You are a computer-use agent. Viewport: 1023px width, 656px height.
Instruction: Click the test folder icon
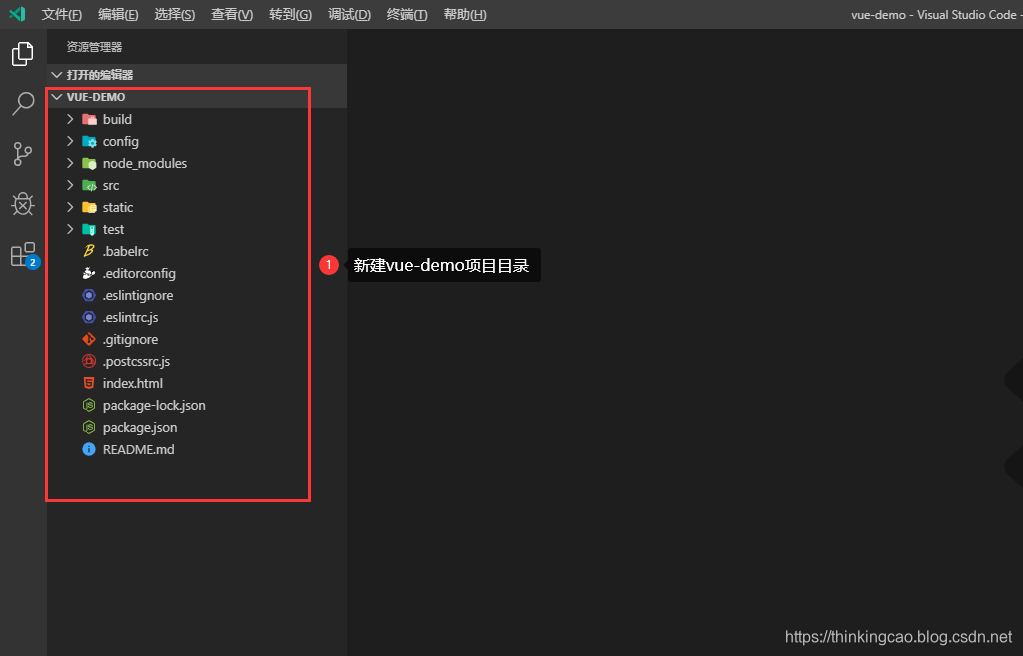click(89, 230)
